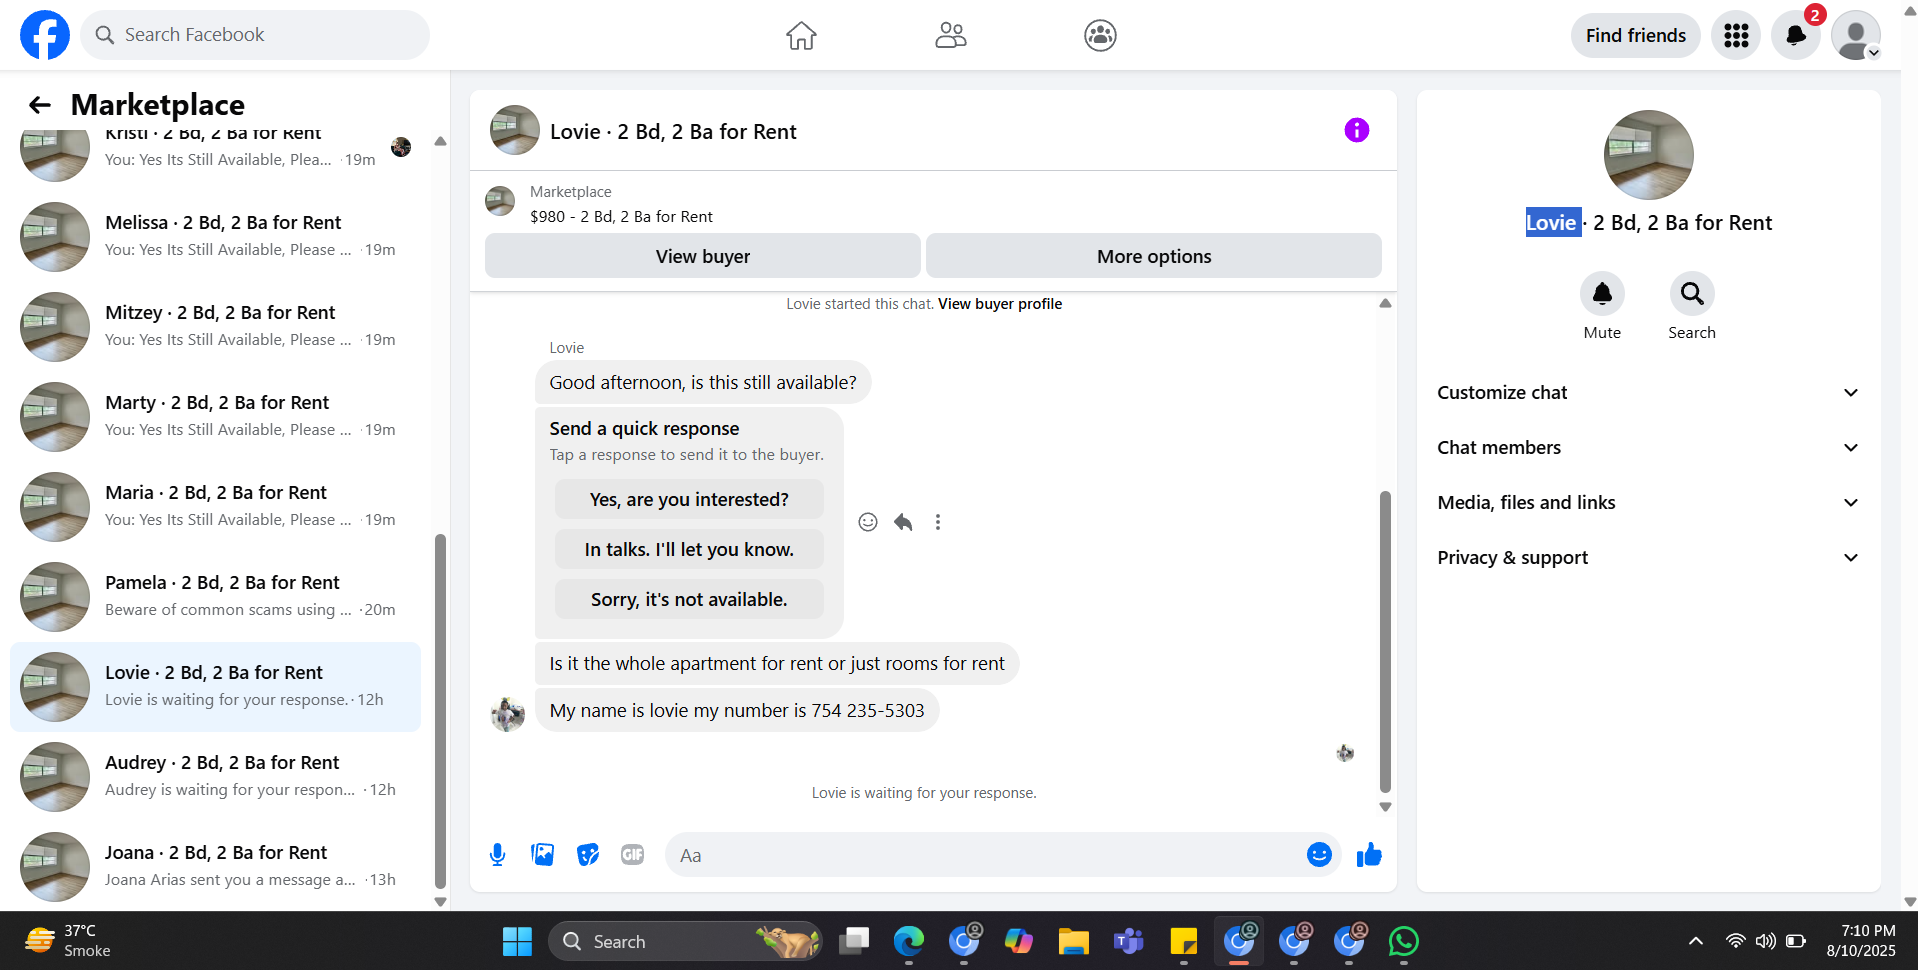Attach a photo file

(543, 855)
